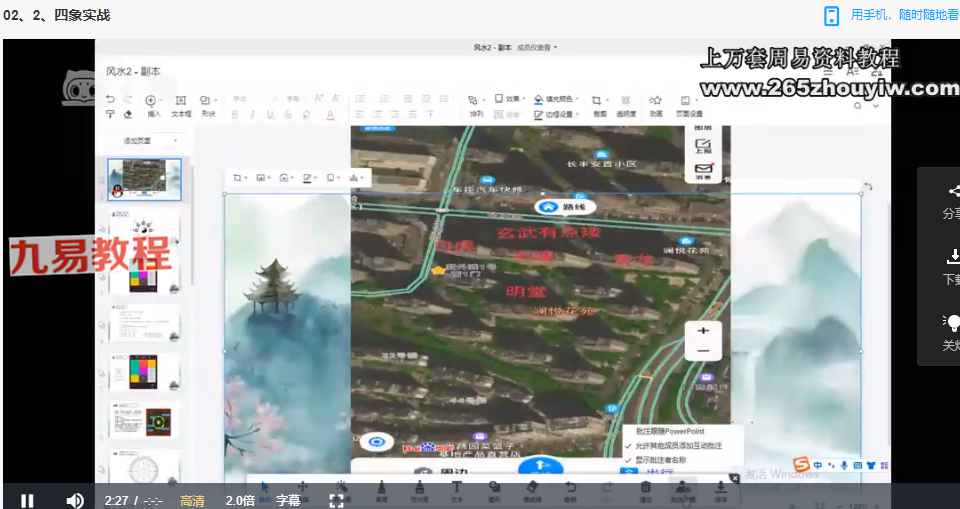Open the 用手机、随时随地看 link
Viewport: 960px width, 509px height.
(x=905, y=15)
